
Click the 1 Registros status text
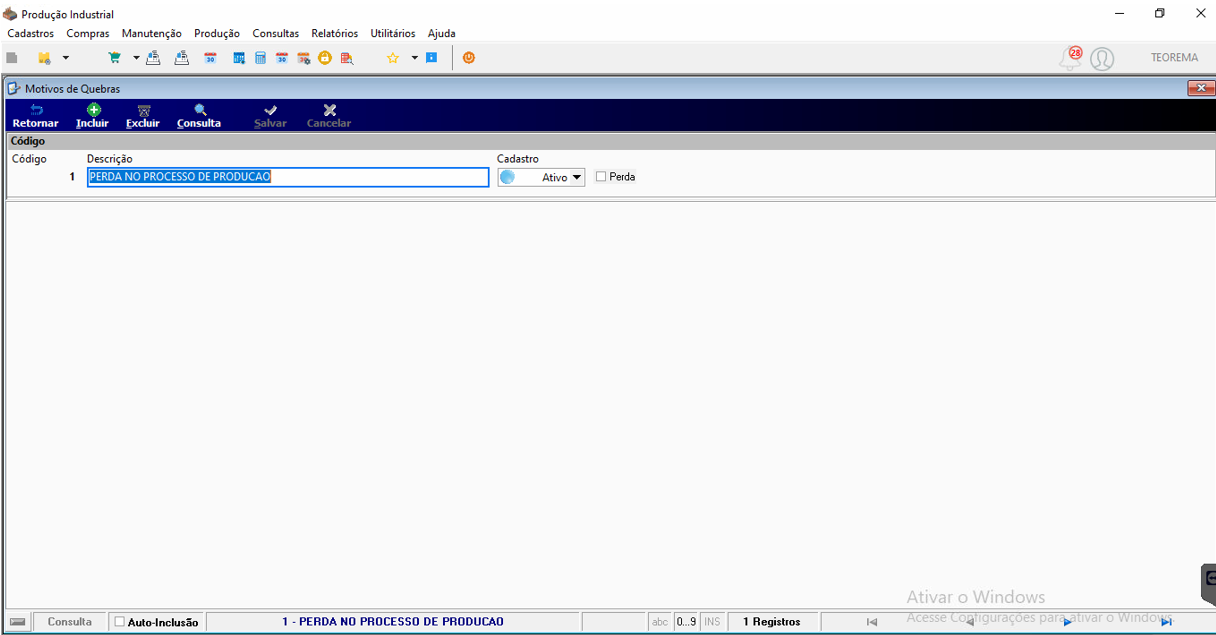tap(772, 622)
